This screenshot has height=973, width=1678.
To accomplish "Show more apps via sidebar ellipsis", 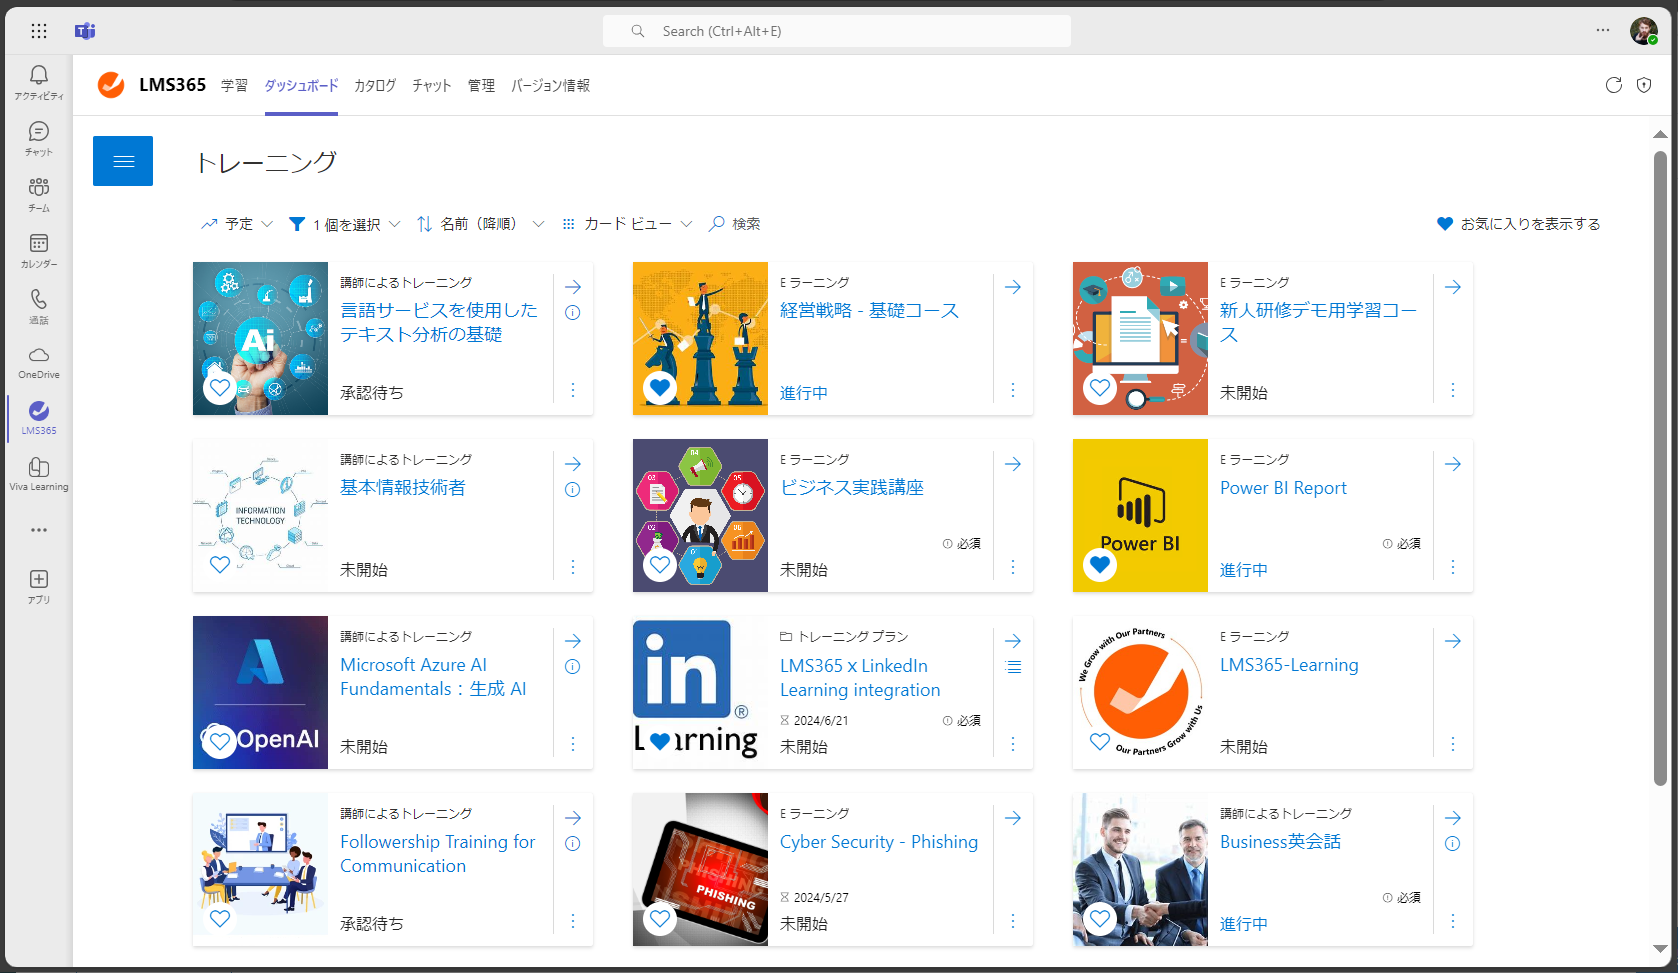I will 39,530.
